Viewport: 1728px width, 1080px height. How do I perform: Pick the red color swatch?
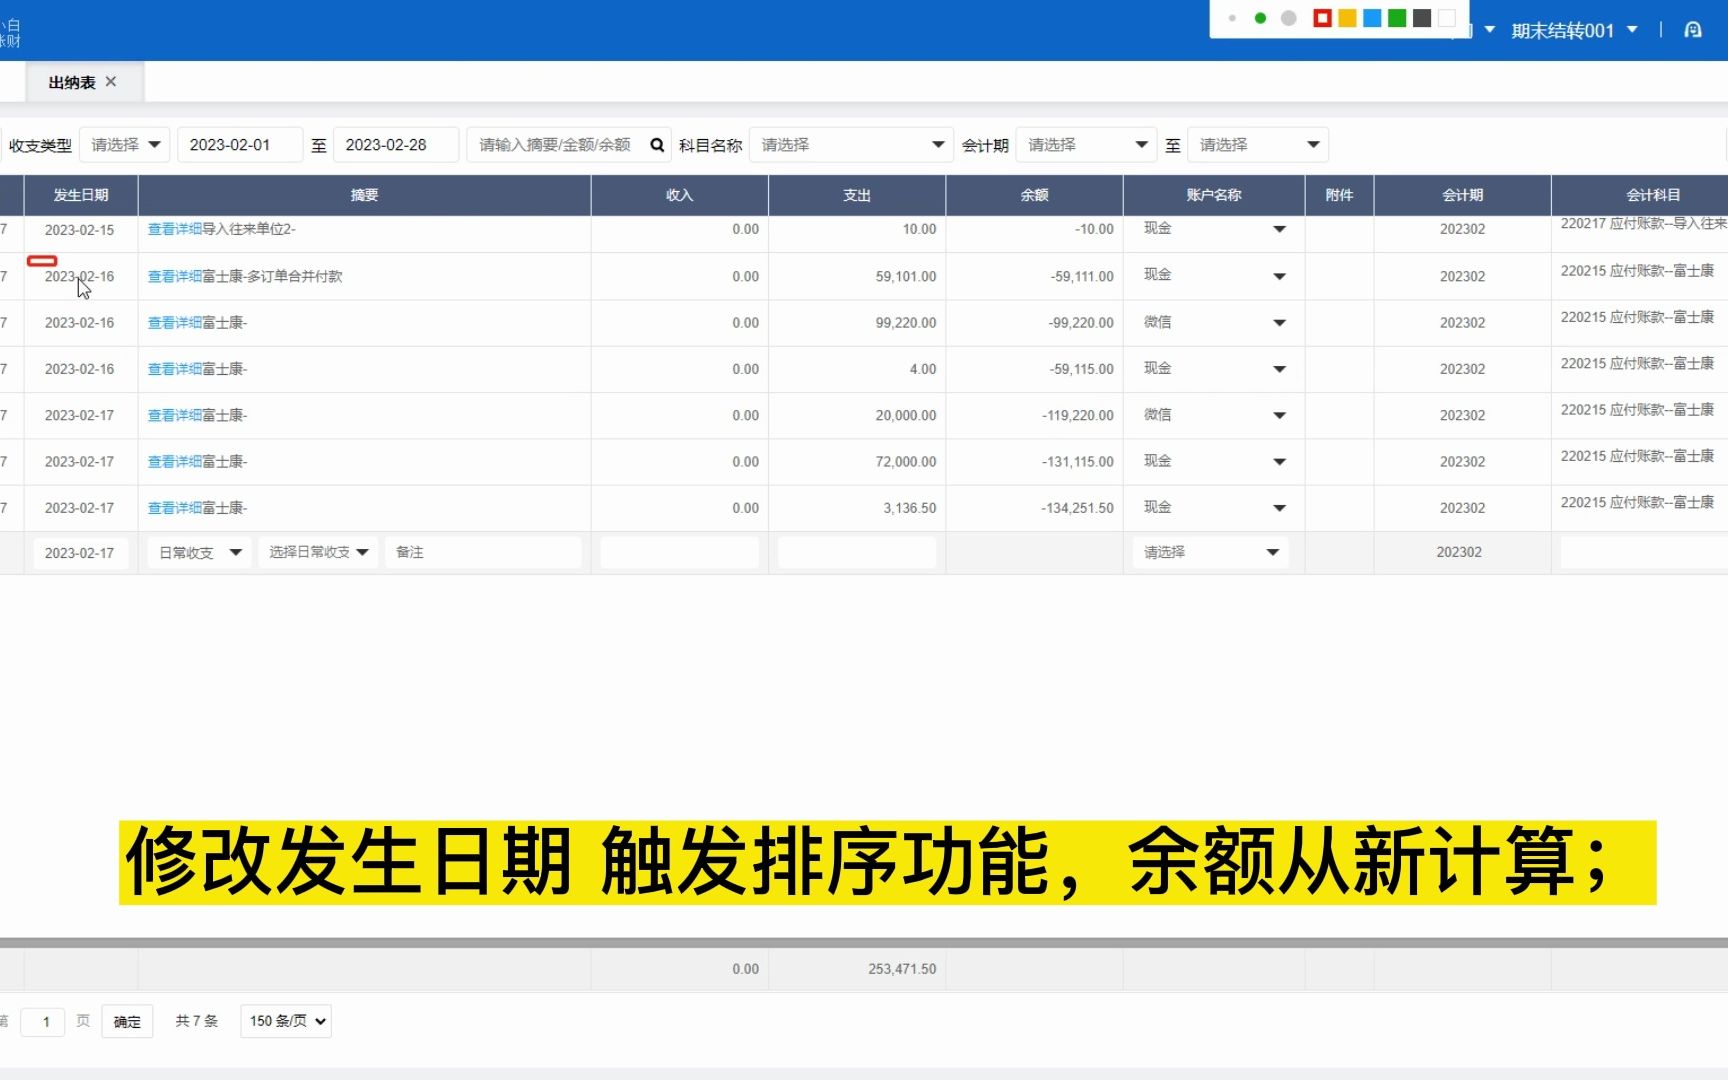point(1322,18)
